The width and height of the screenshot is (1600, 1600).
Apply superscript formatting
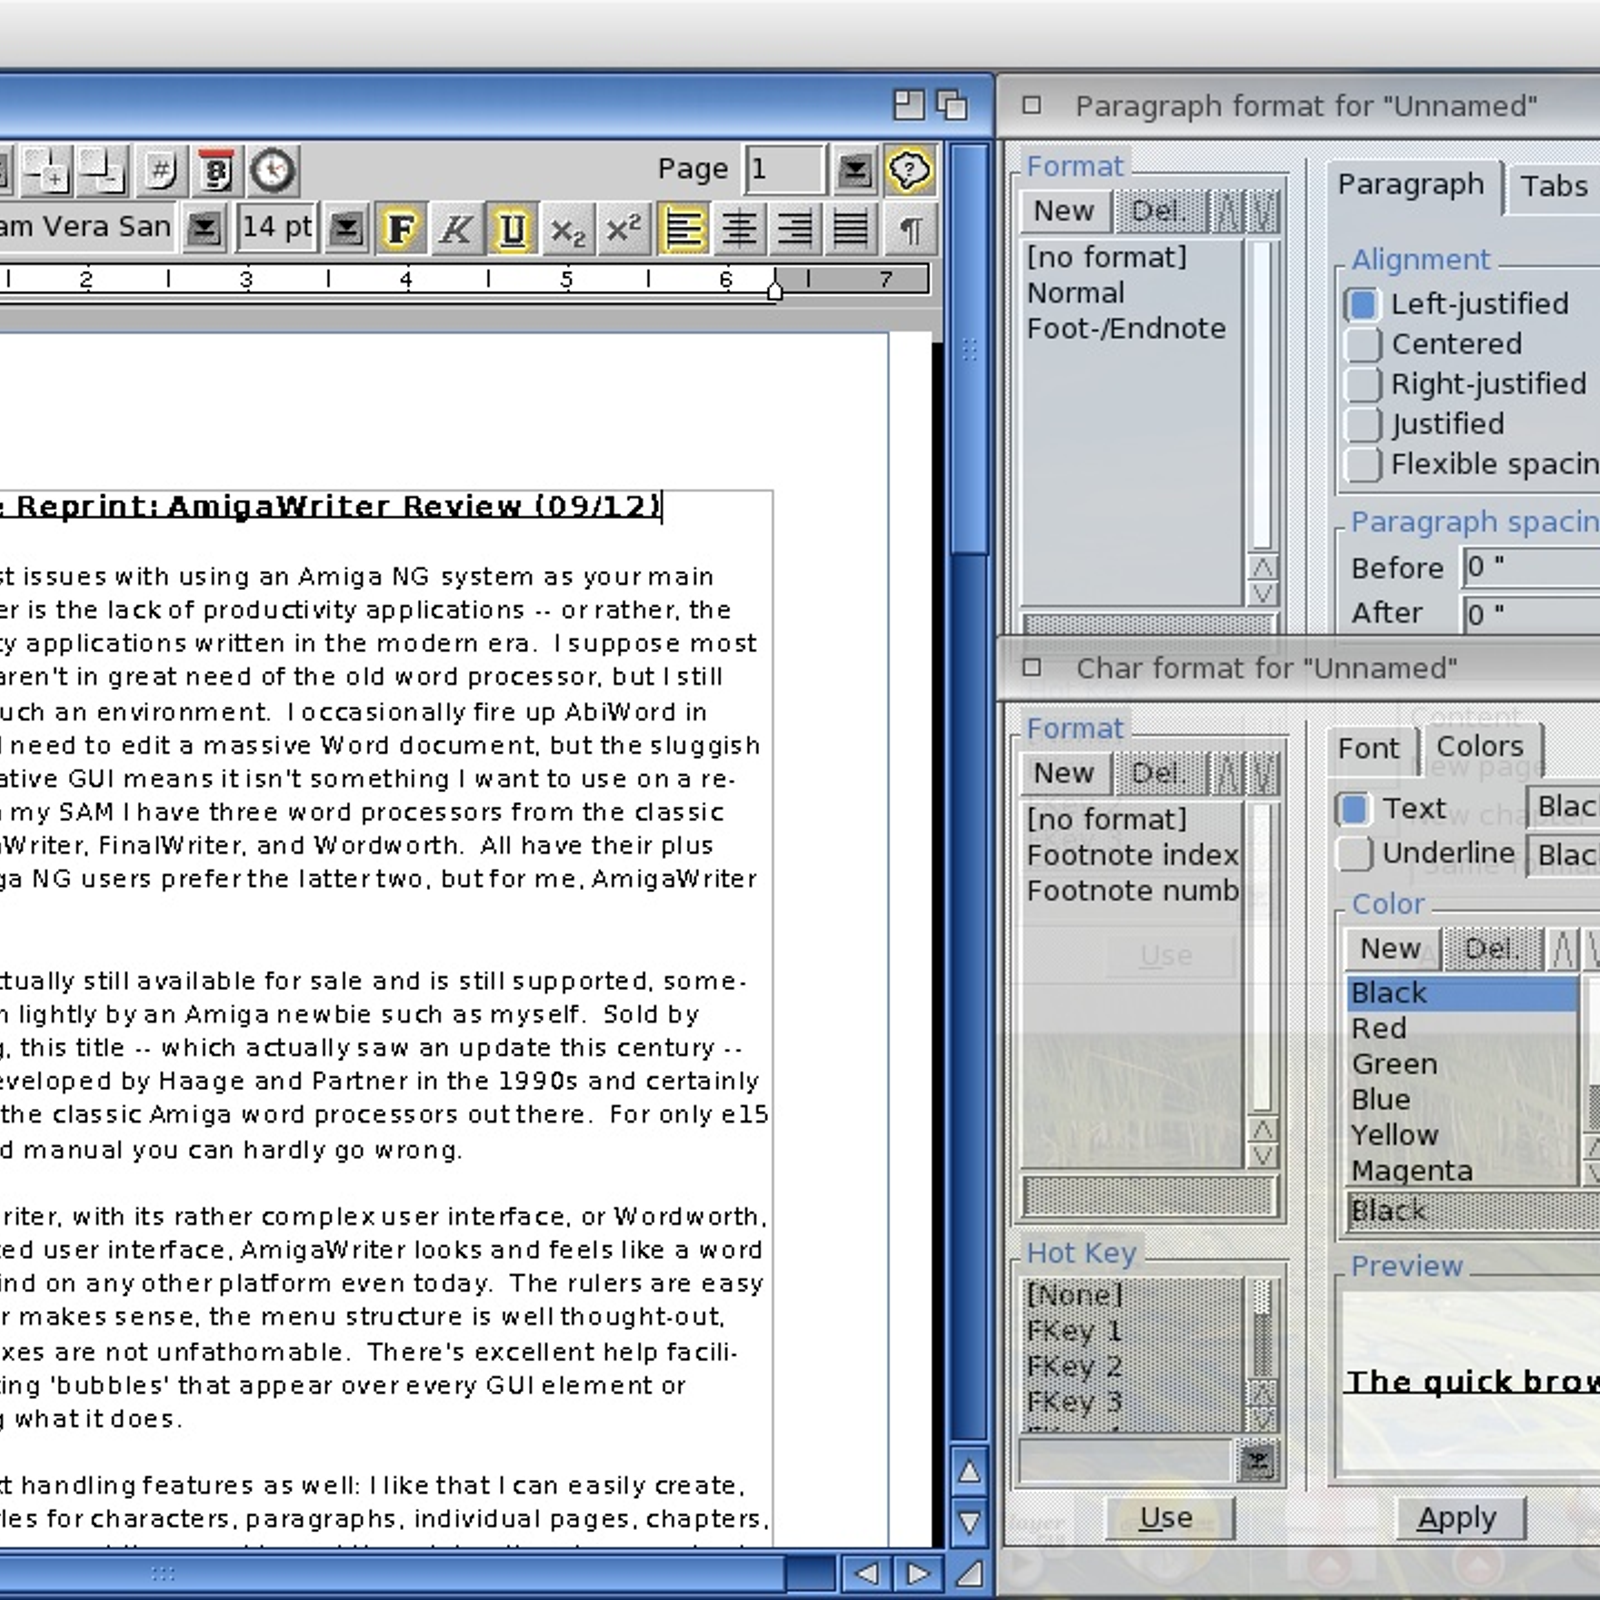coord(624,229)
